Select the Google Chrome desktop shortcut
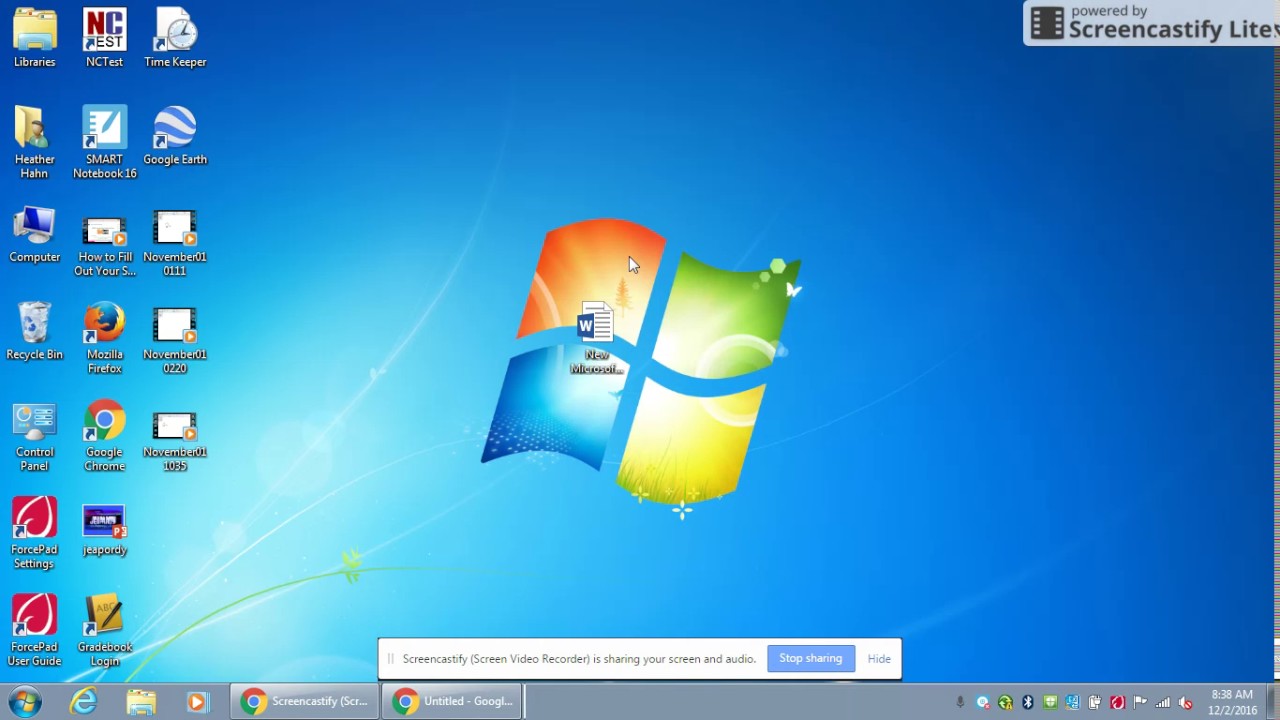1280x720 pixels. pos(104,436)
